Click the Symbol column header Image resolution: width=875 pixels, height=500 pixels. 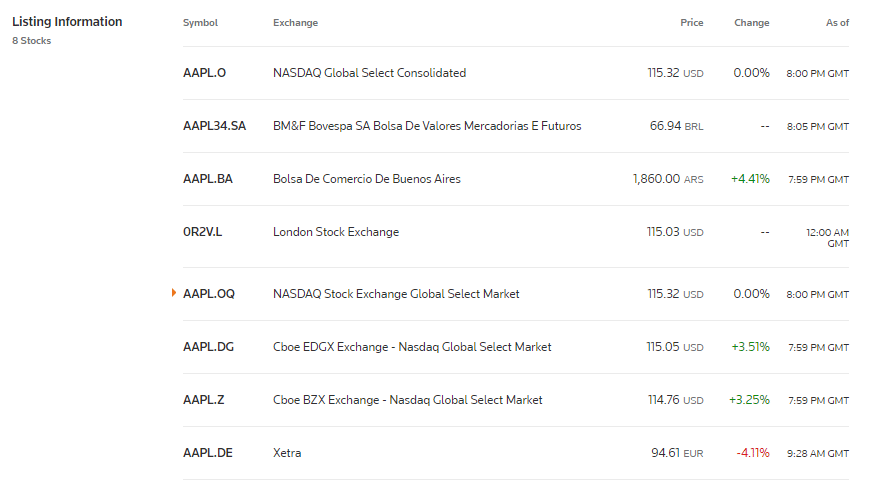[x=200, y=23]
